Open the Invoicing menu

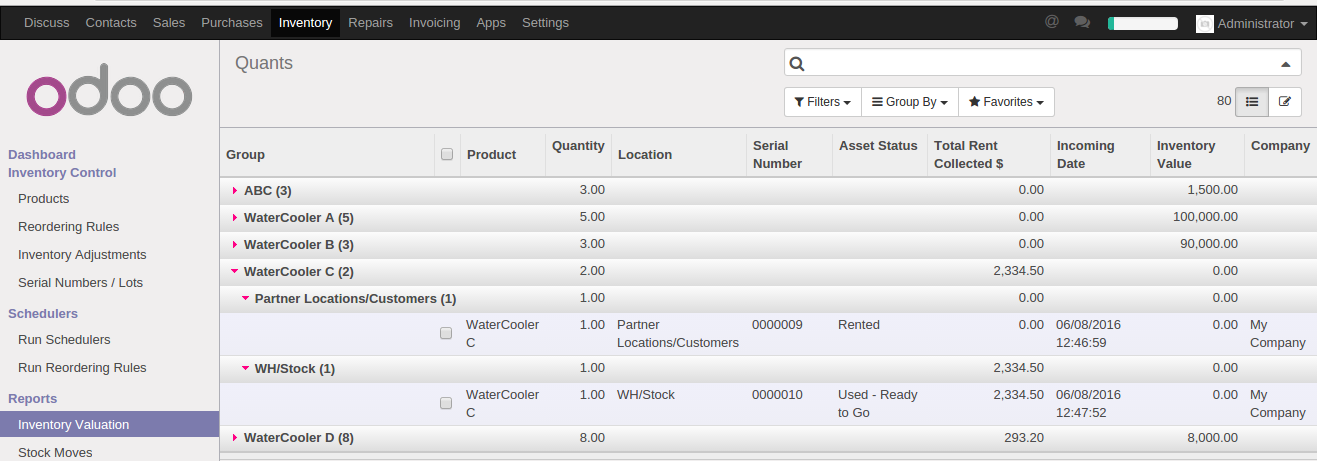coord(435,22)
